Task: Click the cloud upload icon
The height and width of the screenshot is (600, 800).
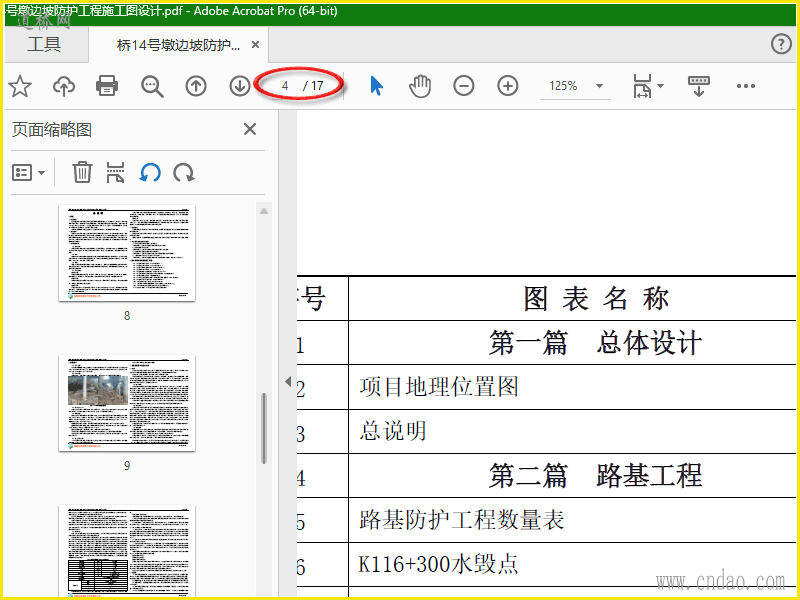Action: pos(64,87)
